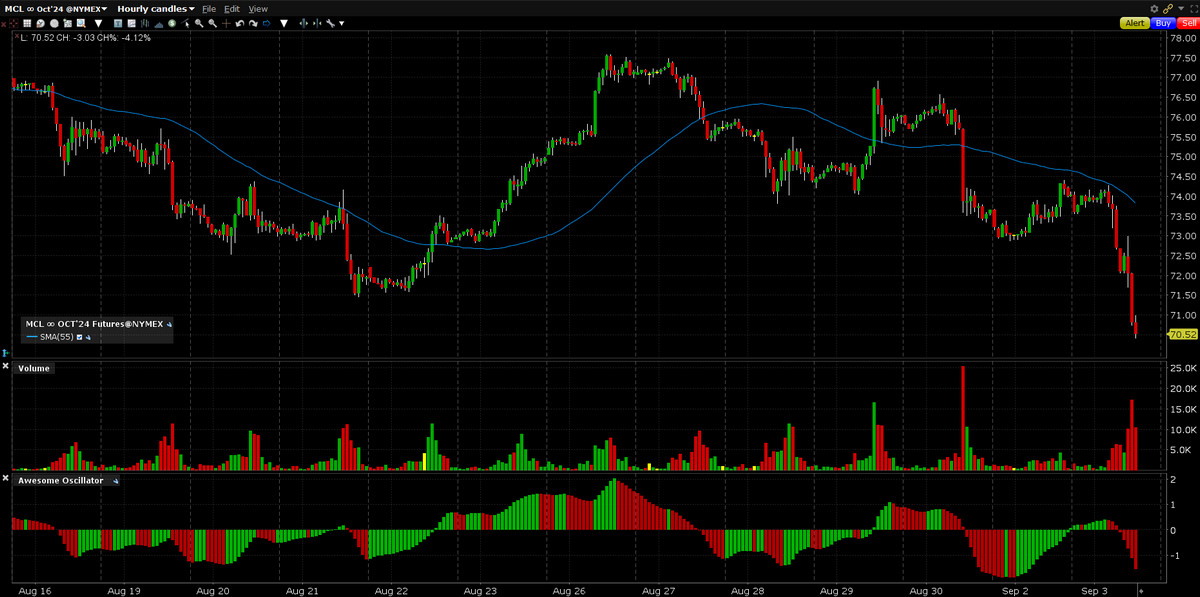Click the blue SMA line color swatch
The width and height of the screenshot is (1200, 597).
[x=33, y=337]
